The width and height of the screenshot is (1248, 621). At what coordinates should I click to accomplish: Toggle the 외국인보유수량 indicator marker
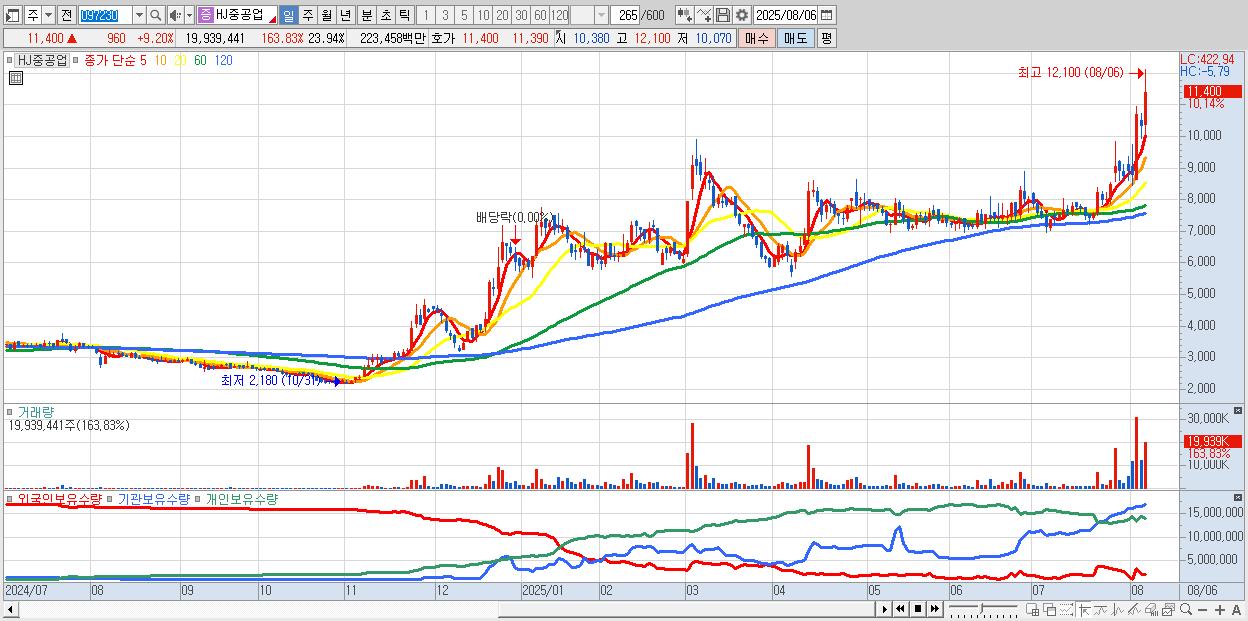coord(10,498)
